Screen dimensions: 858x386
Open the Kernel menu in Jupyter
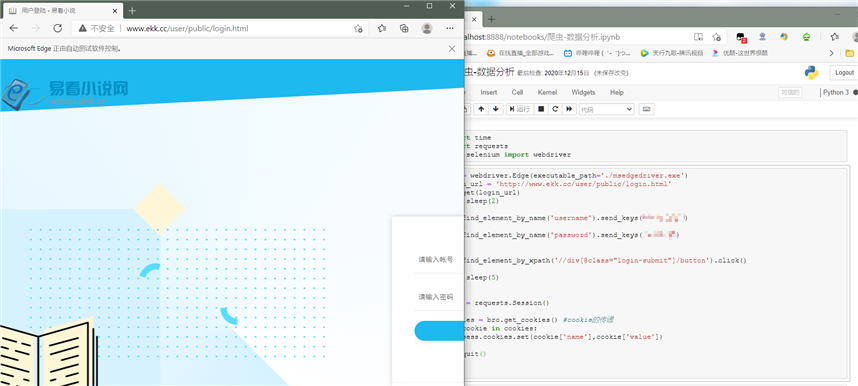547,93
